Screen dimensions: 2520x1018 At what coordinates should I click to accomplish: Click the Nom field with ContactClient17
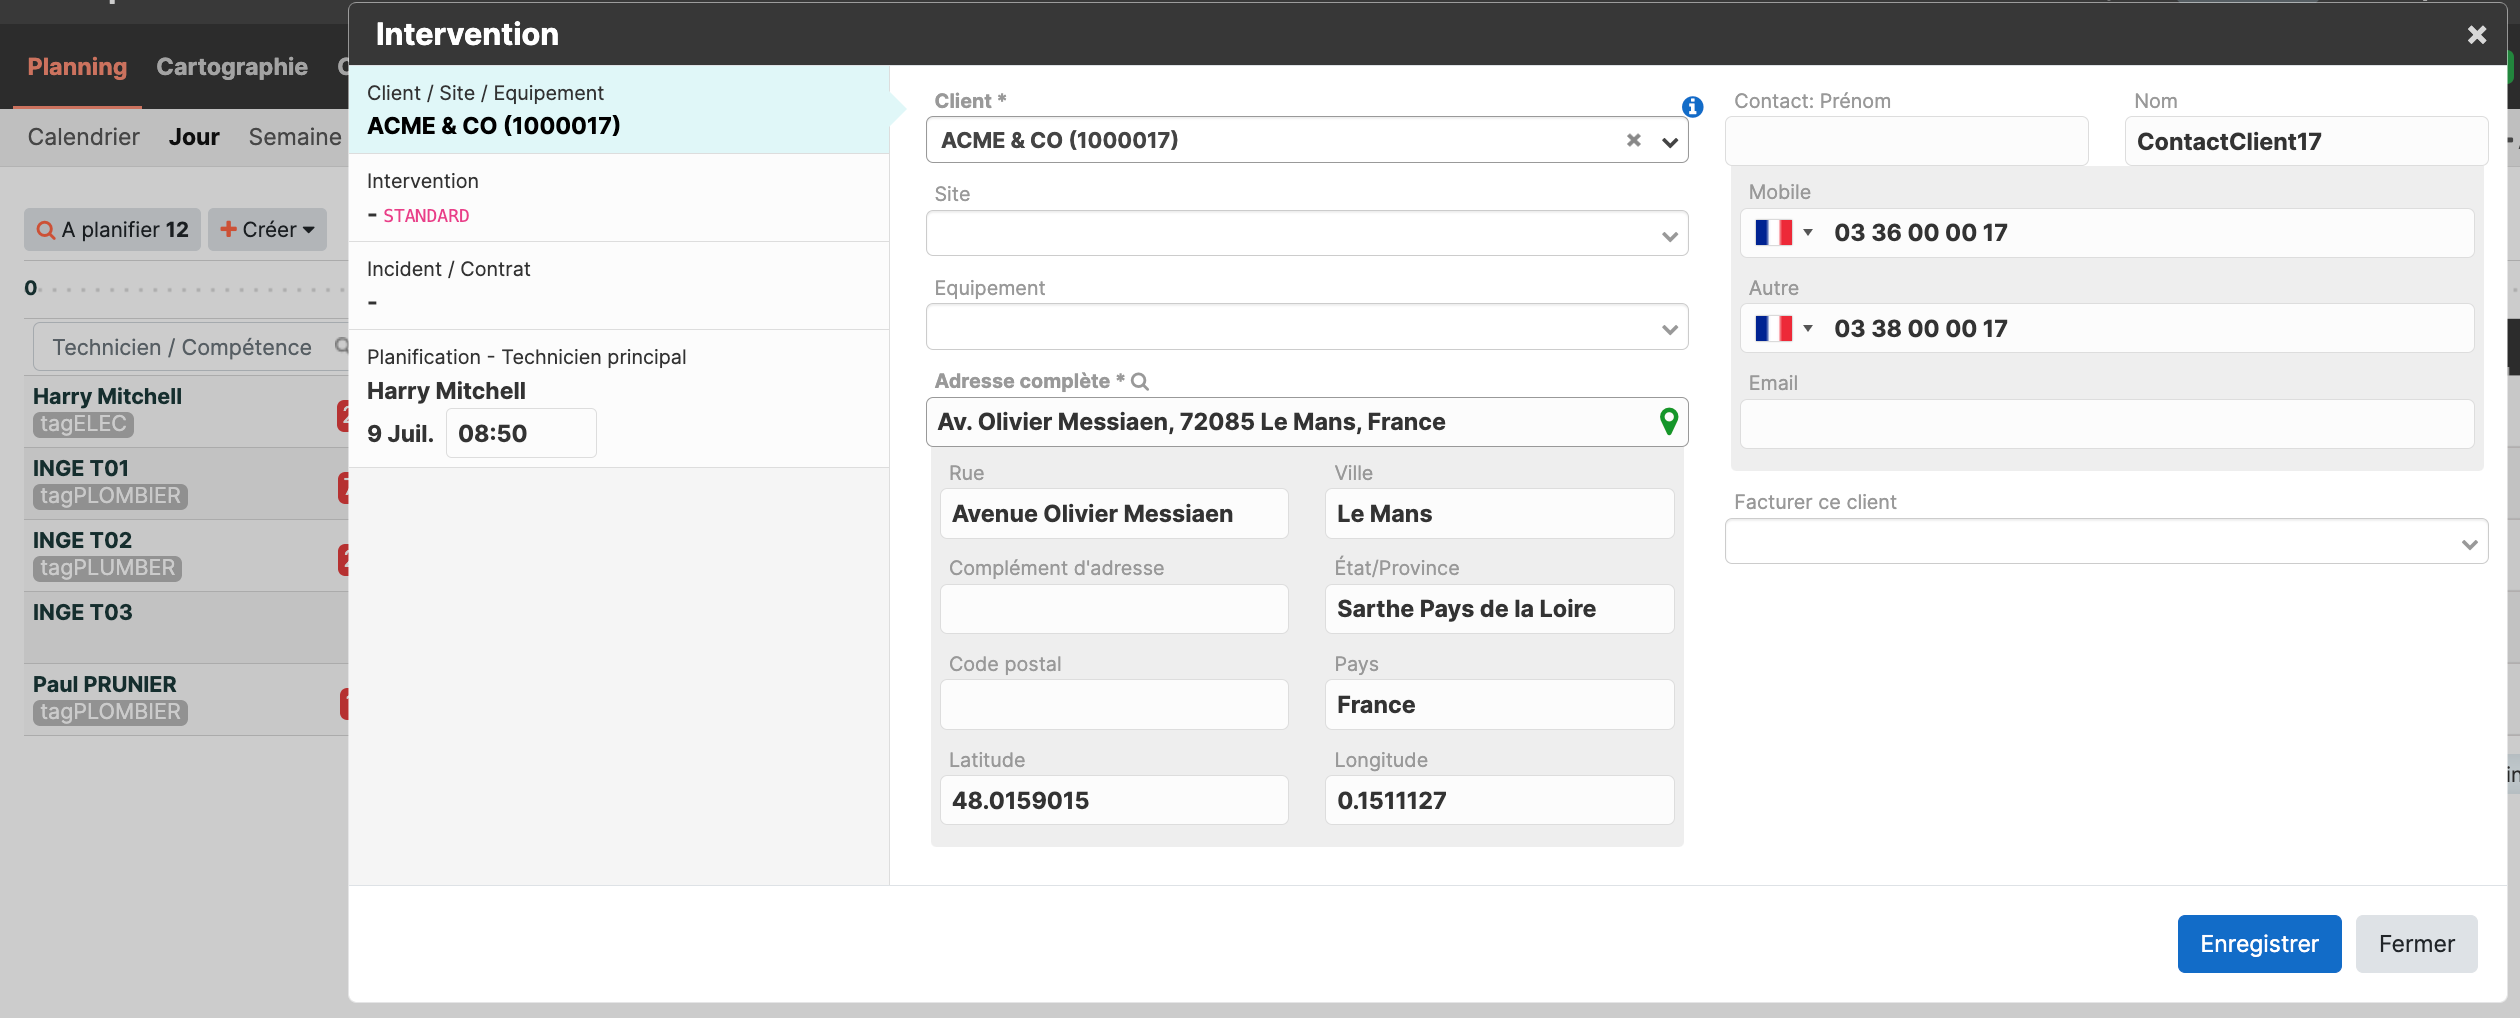point(2306,141)
